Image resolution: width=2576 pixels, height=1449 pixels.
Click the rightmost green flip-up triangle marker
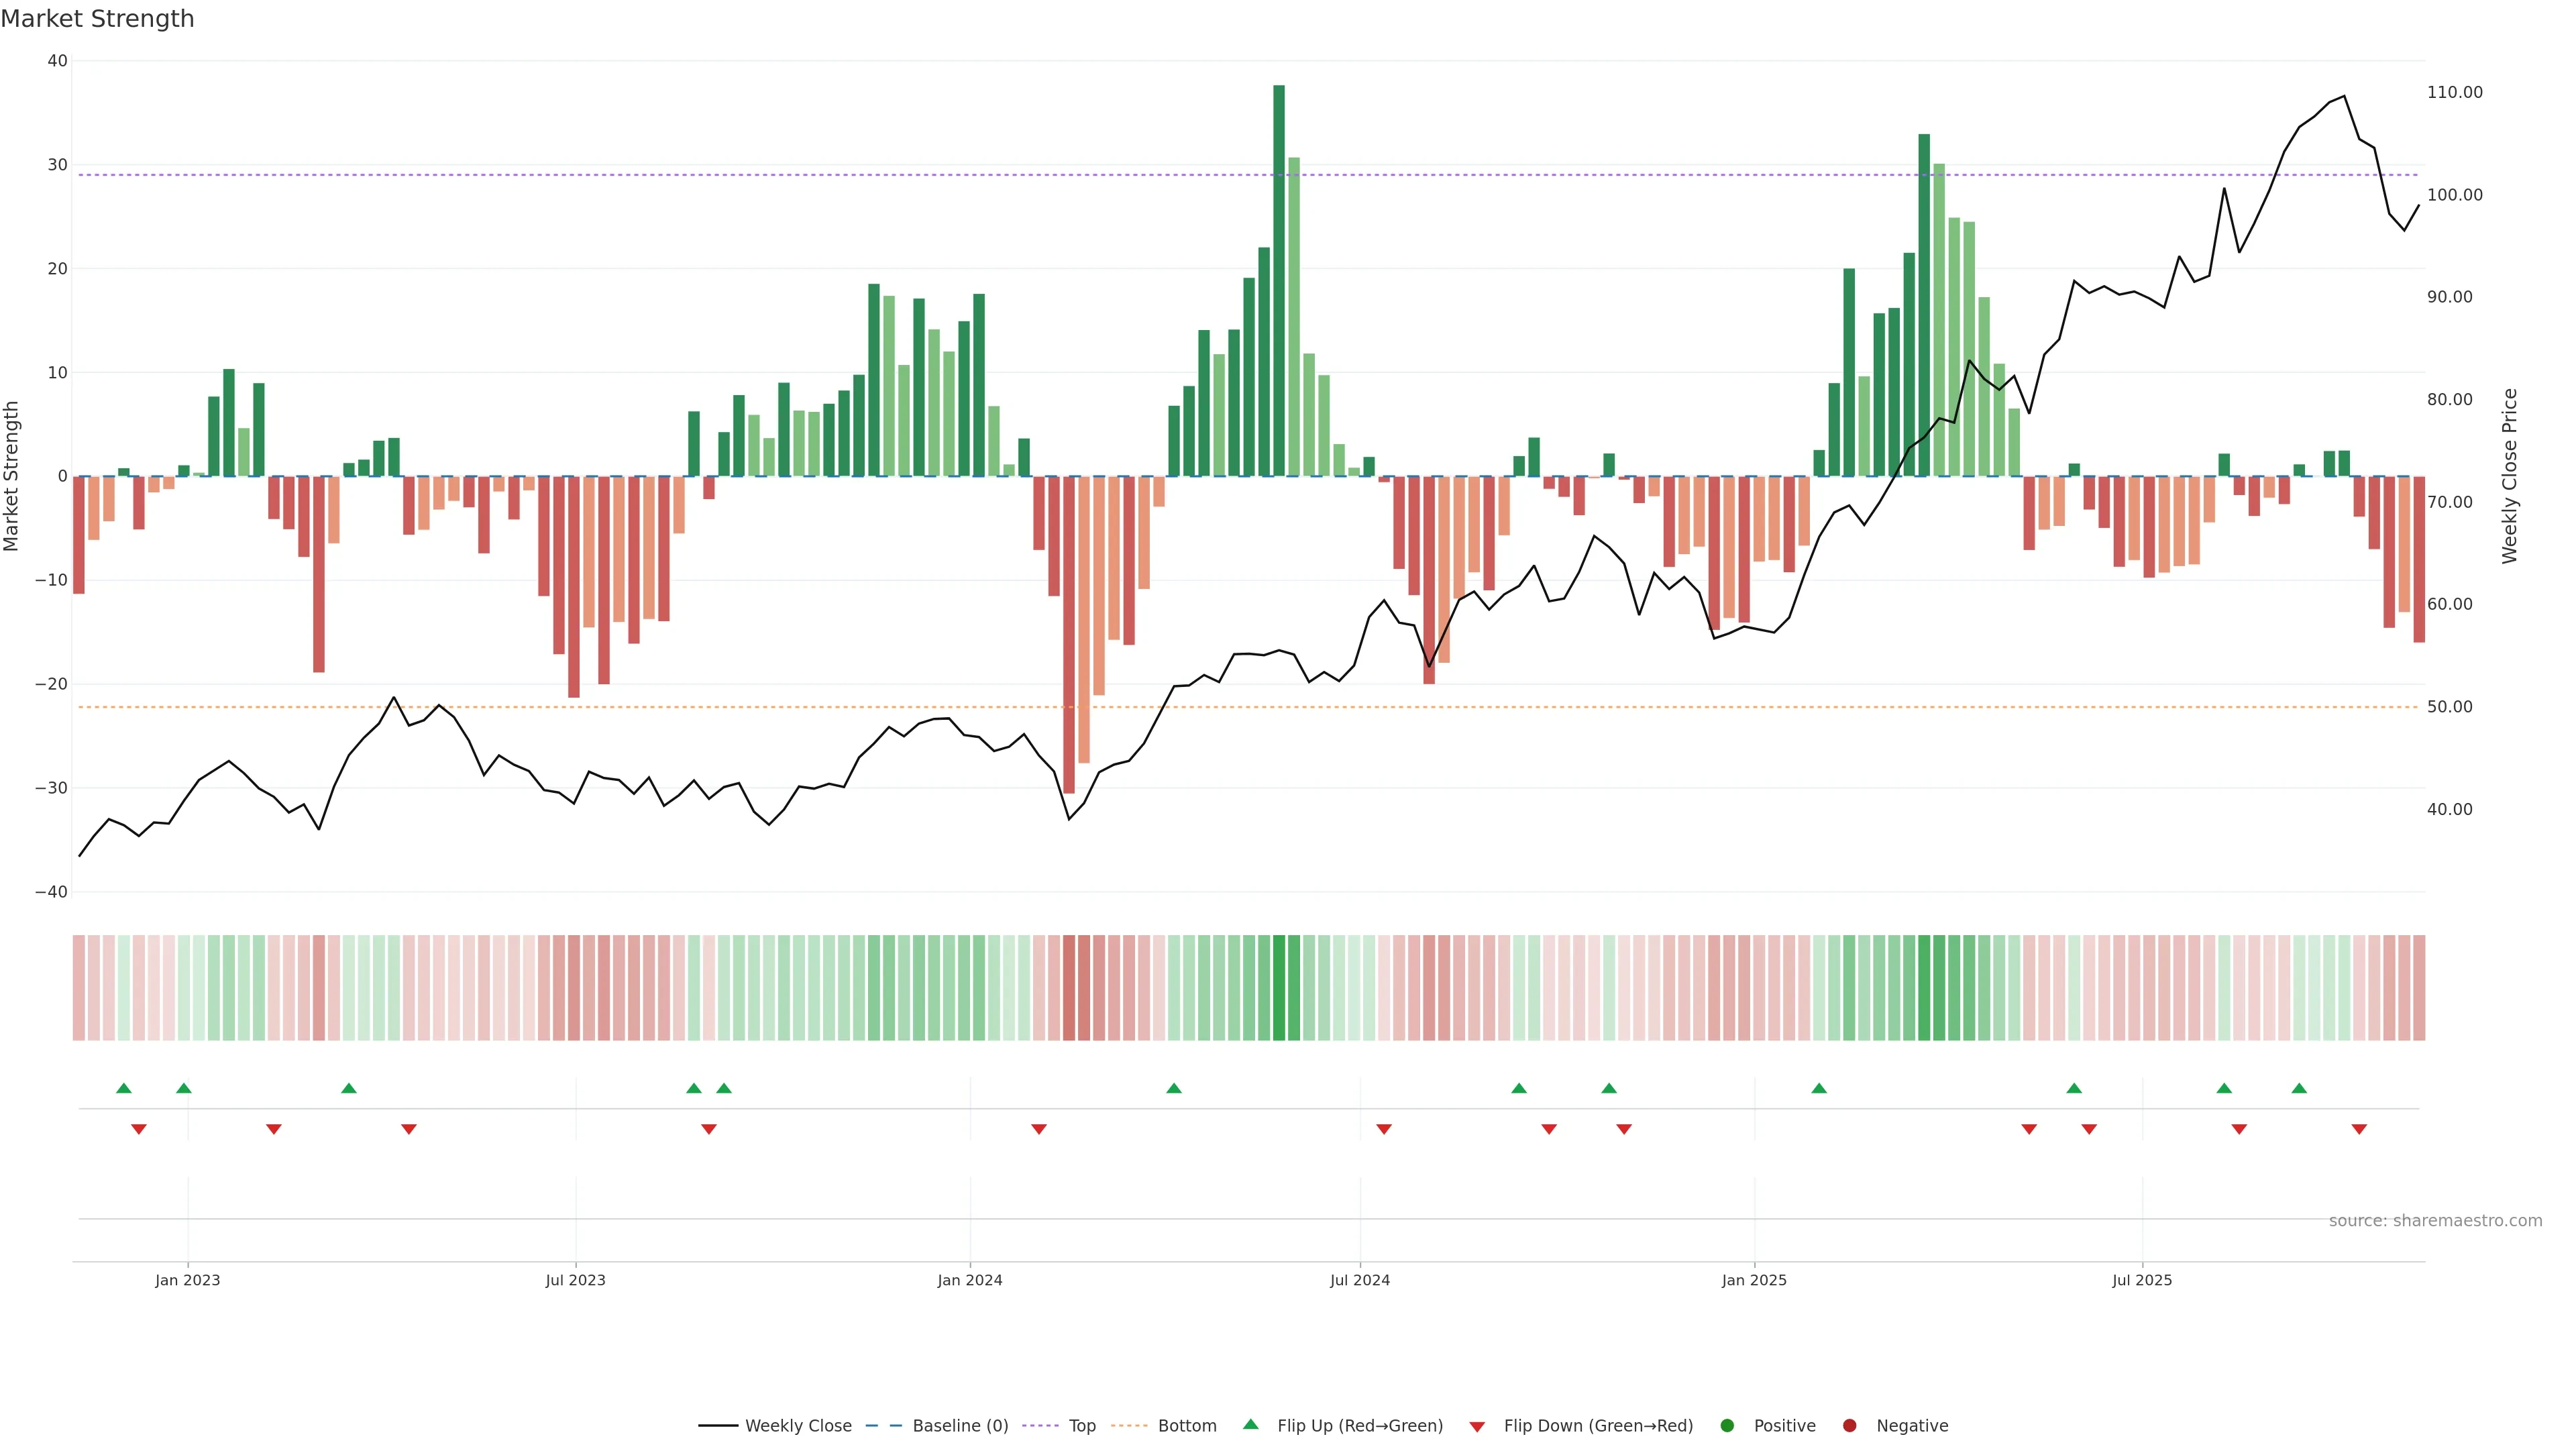pyautogui.click(x=2299, y=1088)
